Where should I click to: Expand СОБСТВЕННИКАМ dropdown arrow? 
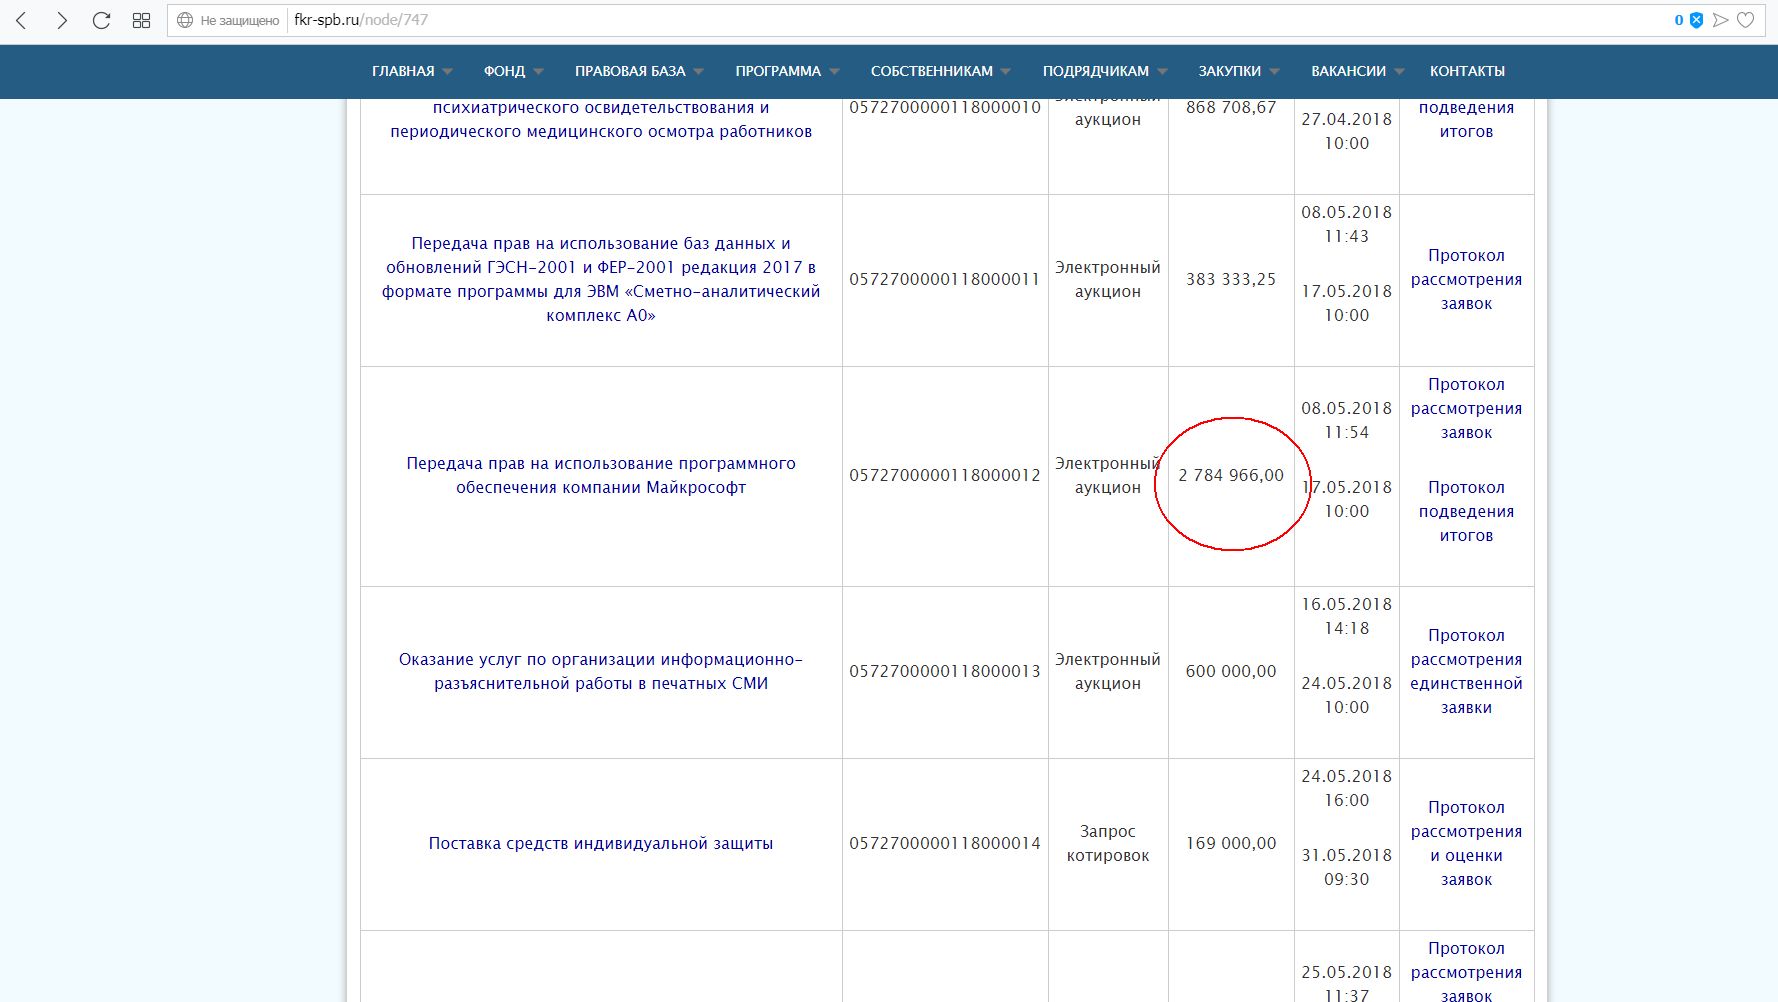[1005, 72]
